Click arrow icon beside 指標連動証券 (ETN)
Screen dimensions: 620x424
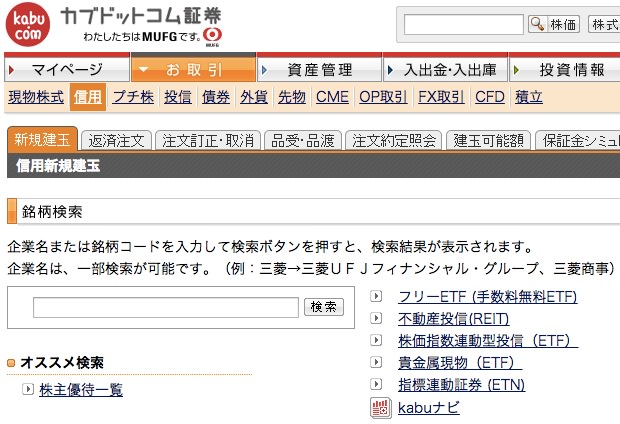point(376,384)
